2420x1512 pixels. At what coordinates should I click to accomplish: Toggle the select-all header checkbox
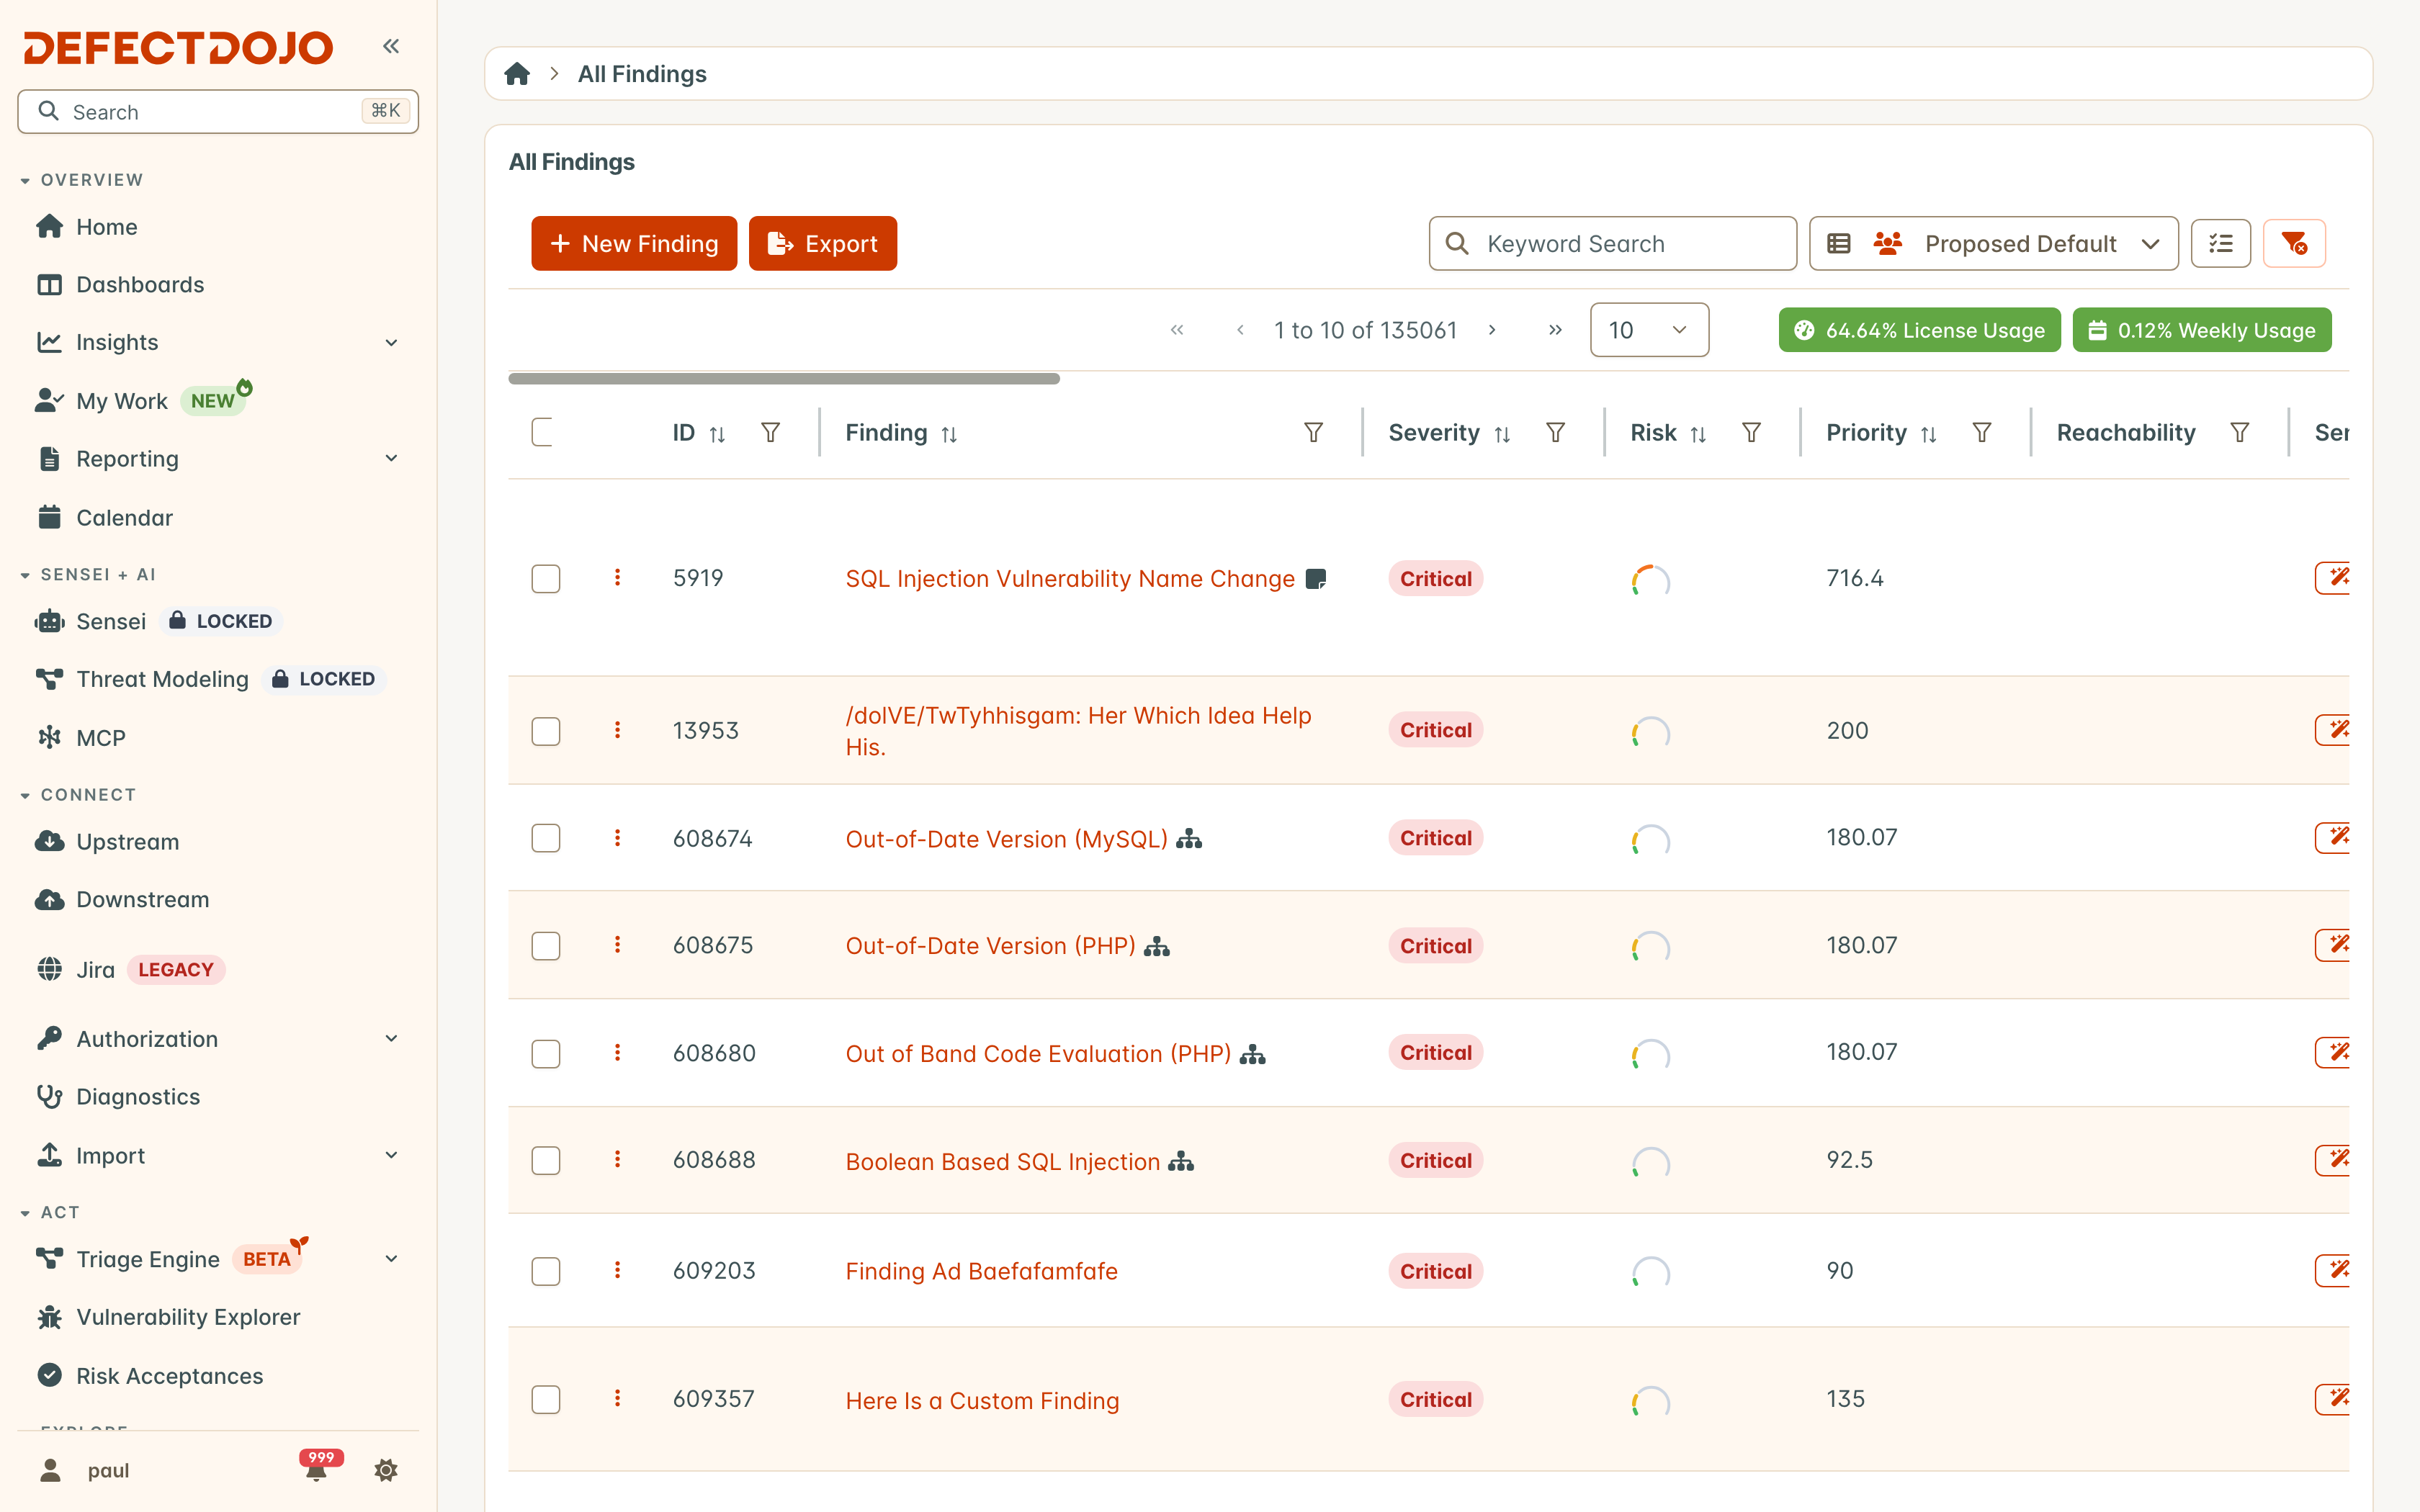543,432
